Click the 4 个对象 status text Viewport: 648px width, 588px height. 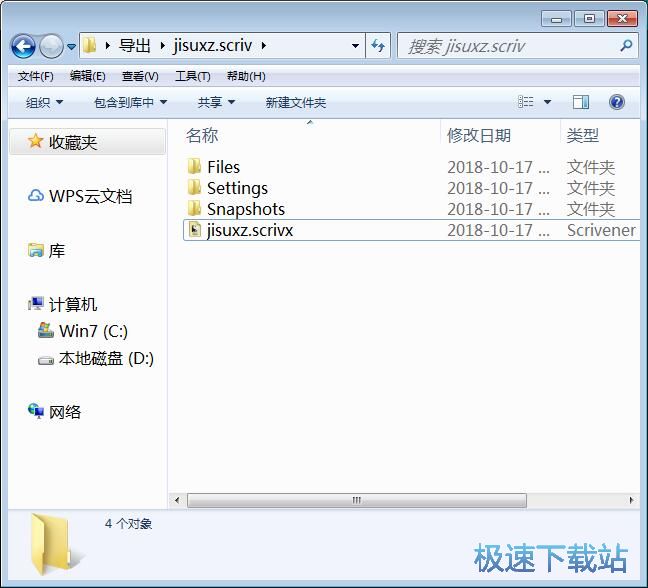[128, 524]
